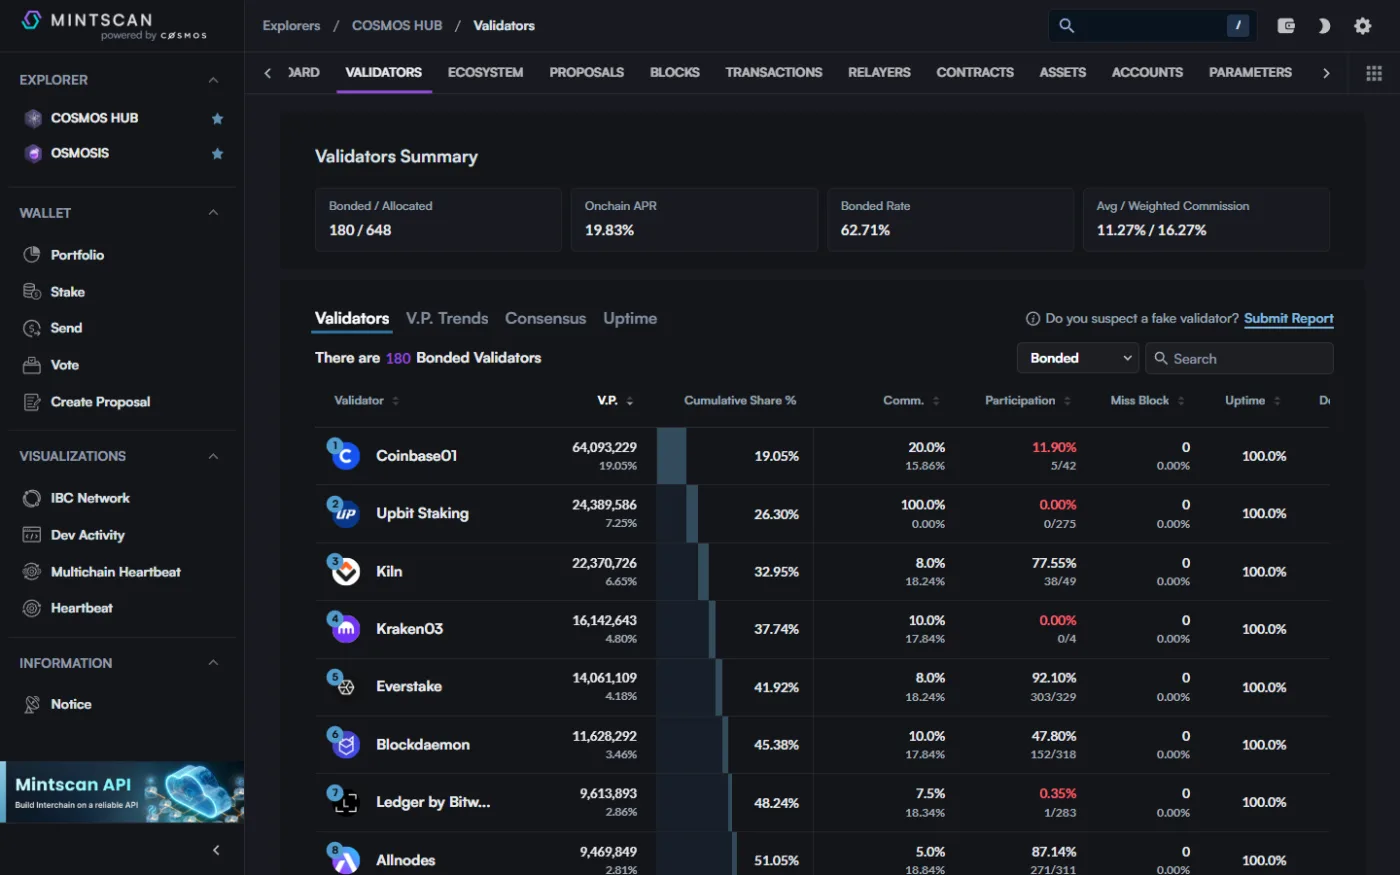Image resolution: width=1400 pixels, height=875 pixels.
Task: Unfavorite Osmosis star
Action: [217, 153]
